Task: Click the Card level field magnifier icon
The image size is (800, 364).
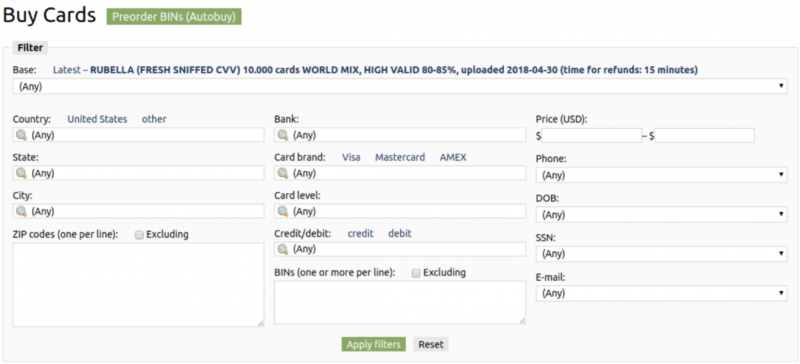Action: [283, 211]
